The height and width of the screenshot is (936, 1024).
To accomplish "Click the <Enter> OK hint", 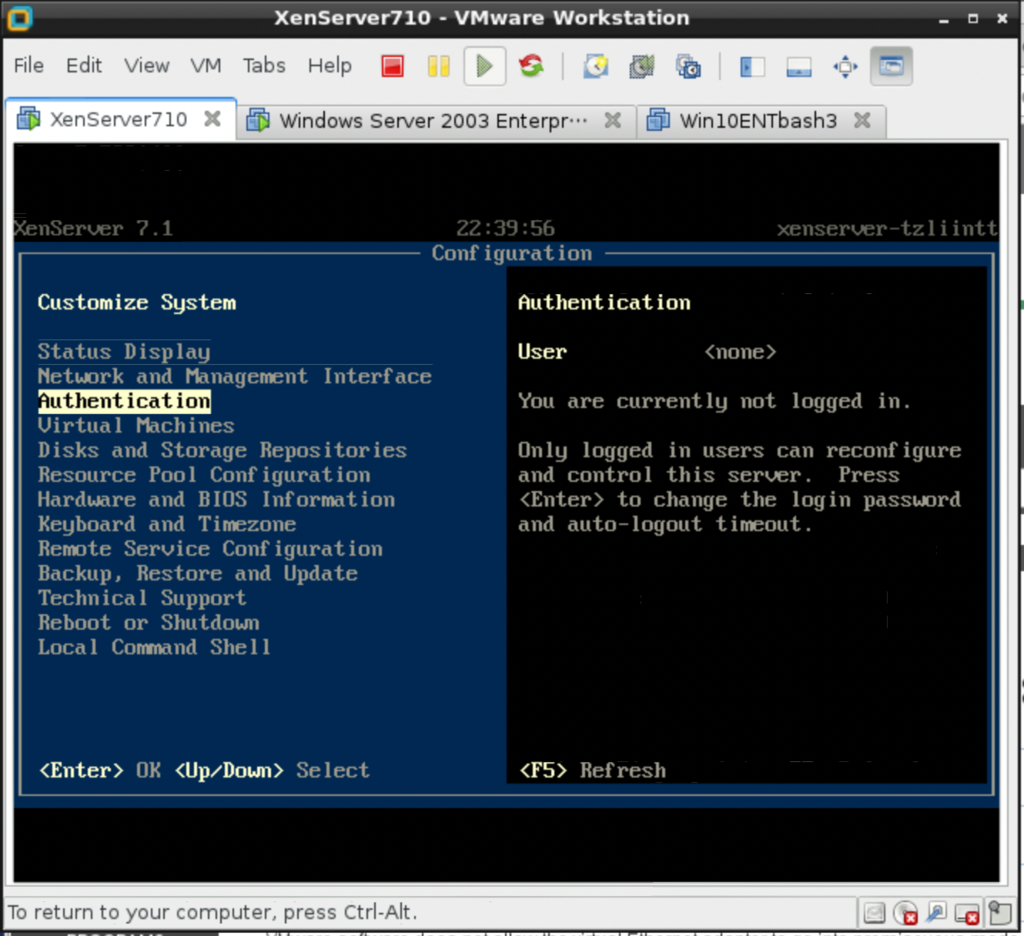I will (x=100, y=771).
